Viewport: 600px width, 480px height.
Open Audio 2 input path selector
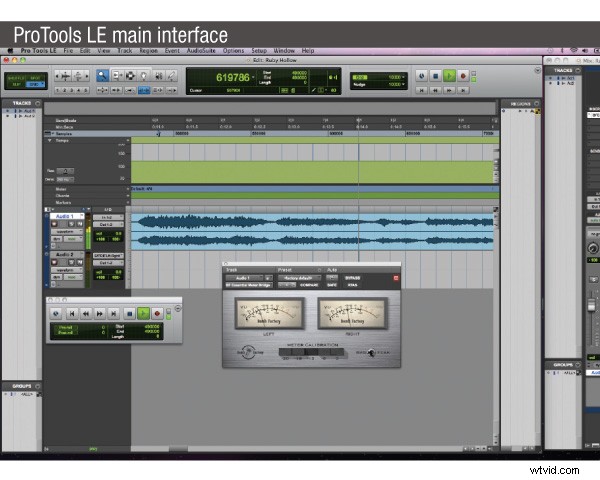[108, 255]
